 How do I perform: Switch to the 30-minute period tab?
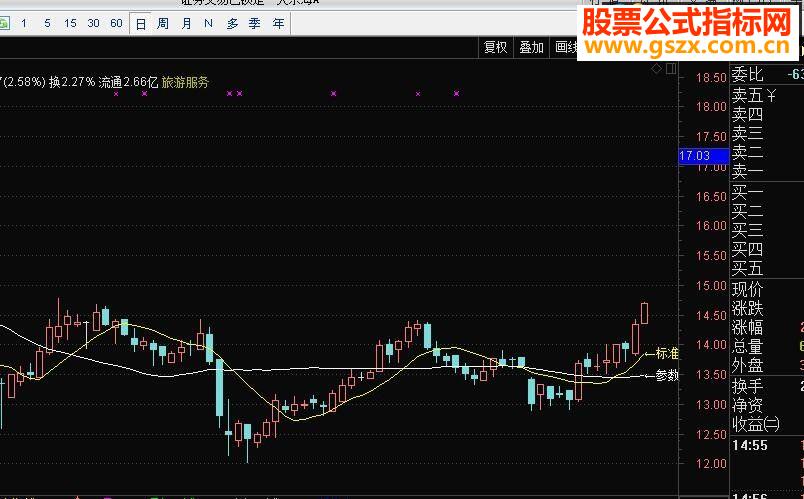click(93, 24)
